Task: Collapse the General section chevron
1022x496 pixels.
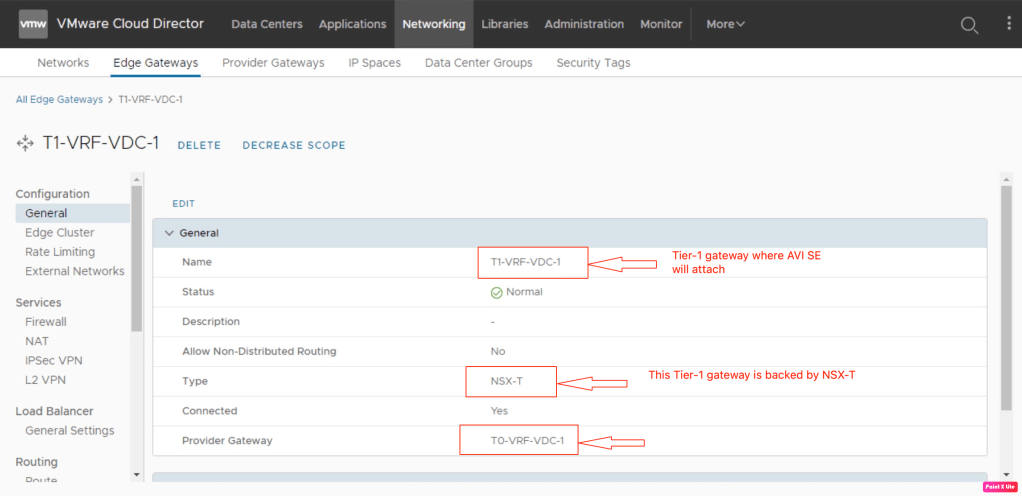Action: pos(168,233)
